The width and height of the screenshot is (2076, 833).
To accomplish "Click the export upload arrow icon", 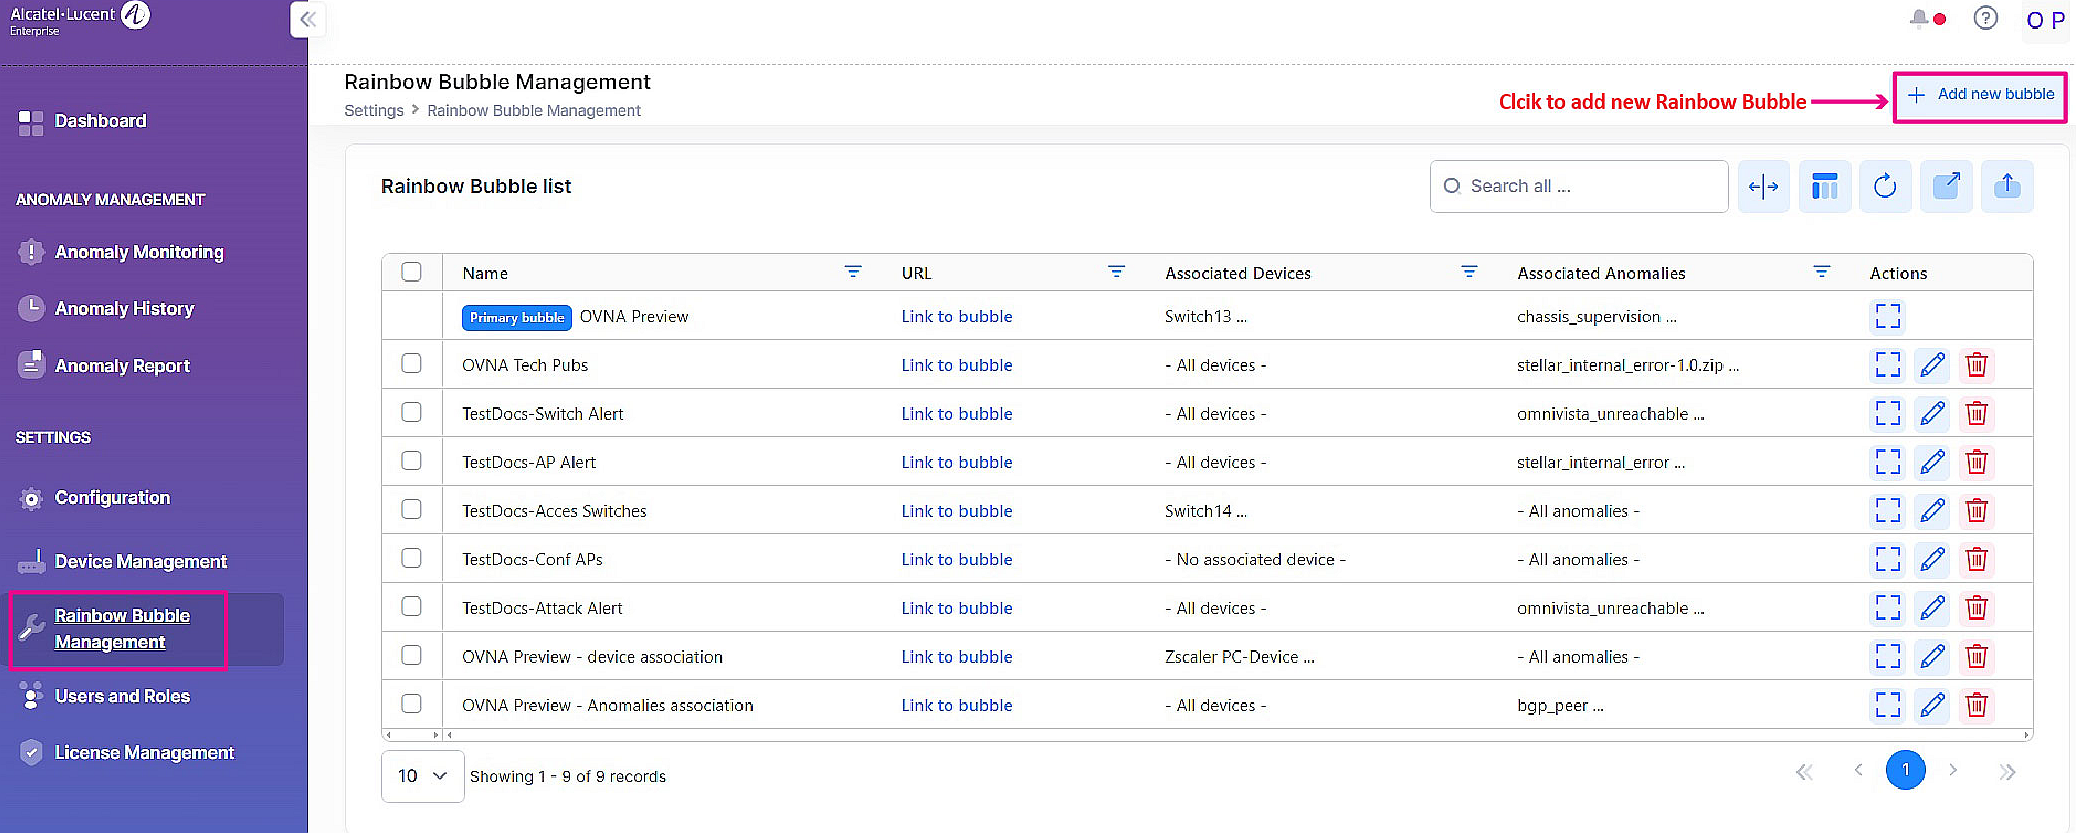I will (2006, 186).
